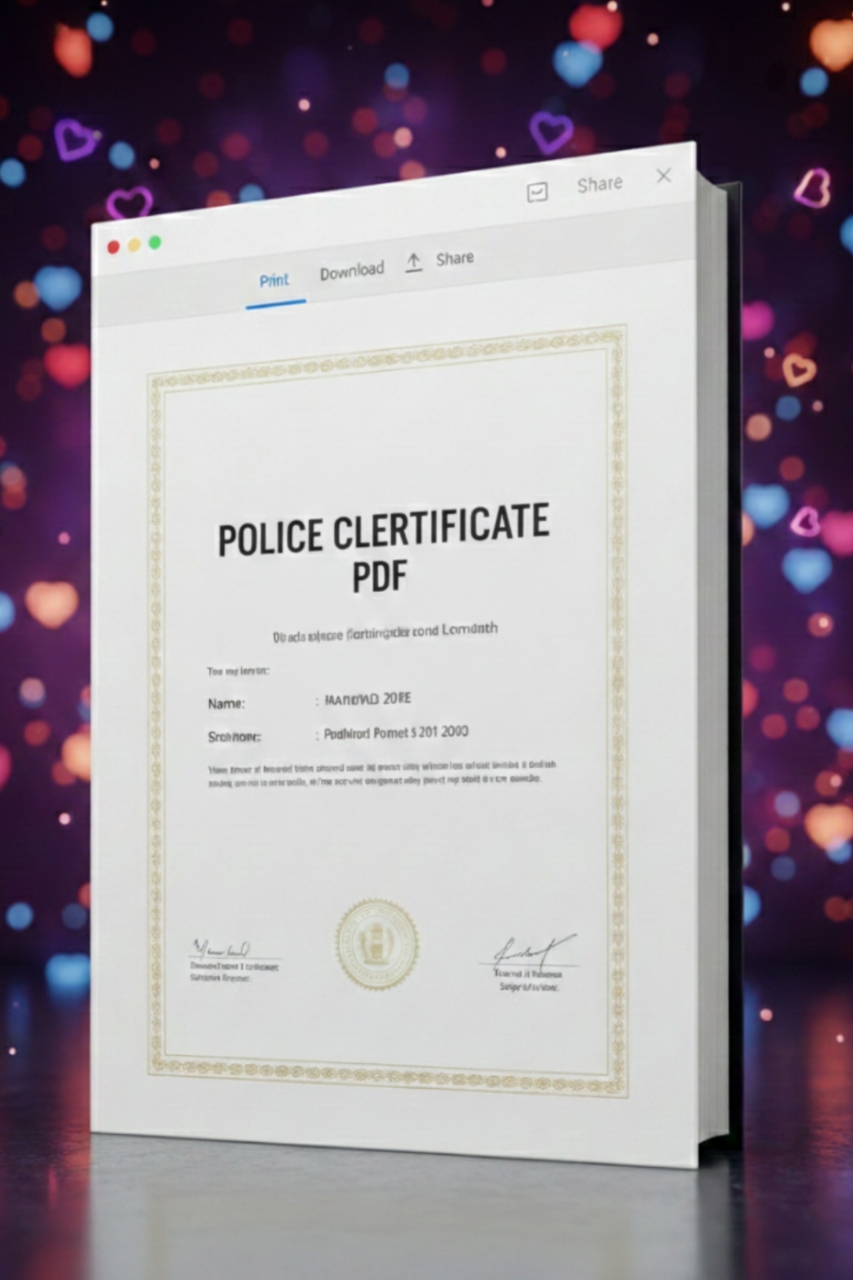Screen dimensions: 853x1280
Task: Click the upload arrow icon next to Share
Action: pos(413,260)
